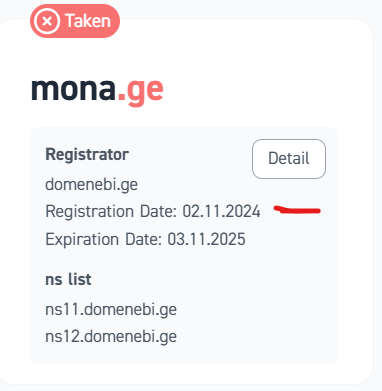
Task: Select the 03.11.2025 expiration date value
Action: 206,239
